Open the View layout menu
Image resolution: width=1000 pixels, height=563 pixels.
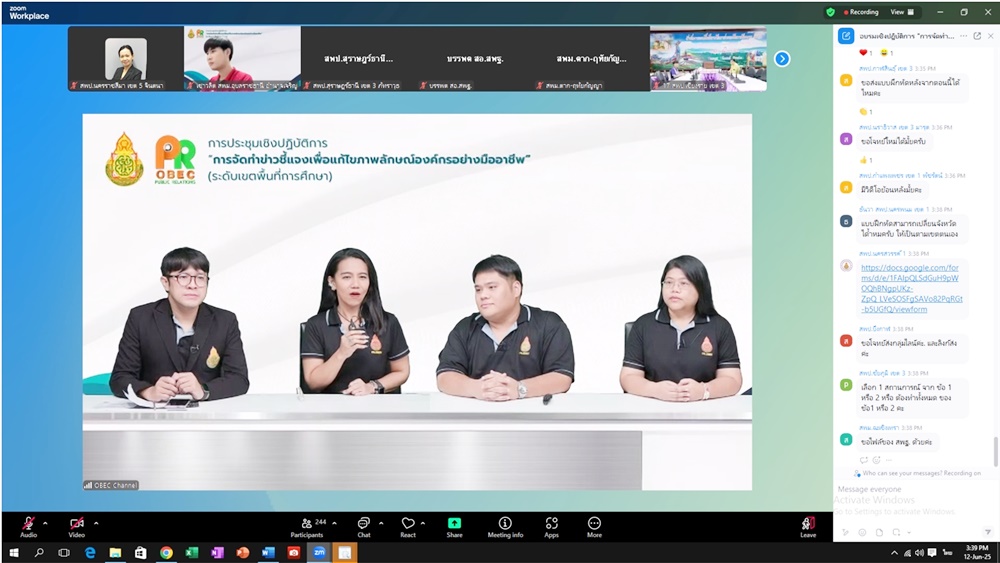click(x=902, y=11)
